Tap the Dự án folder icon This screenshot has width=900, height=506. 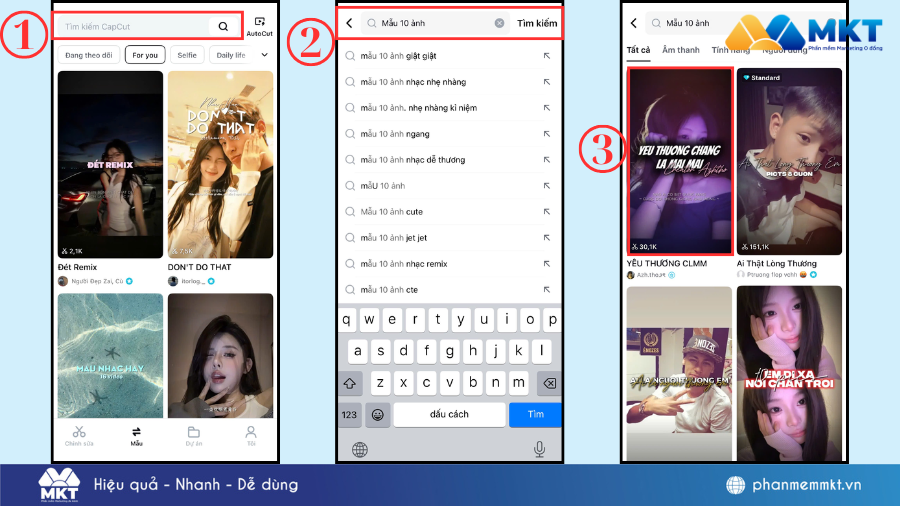193,431
